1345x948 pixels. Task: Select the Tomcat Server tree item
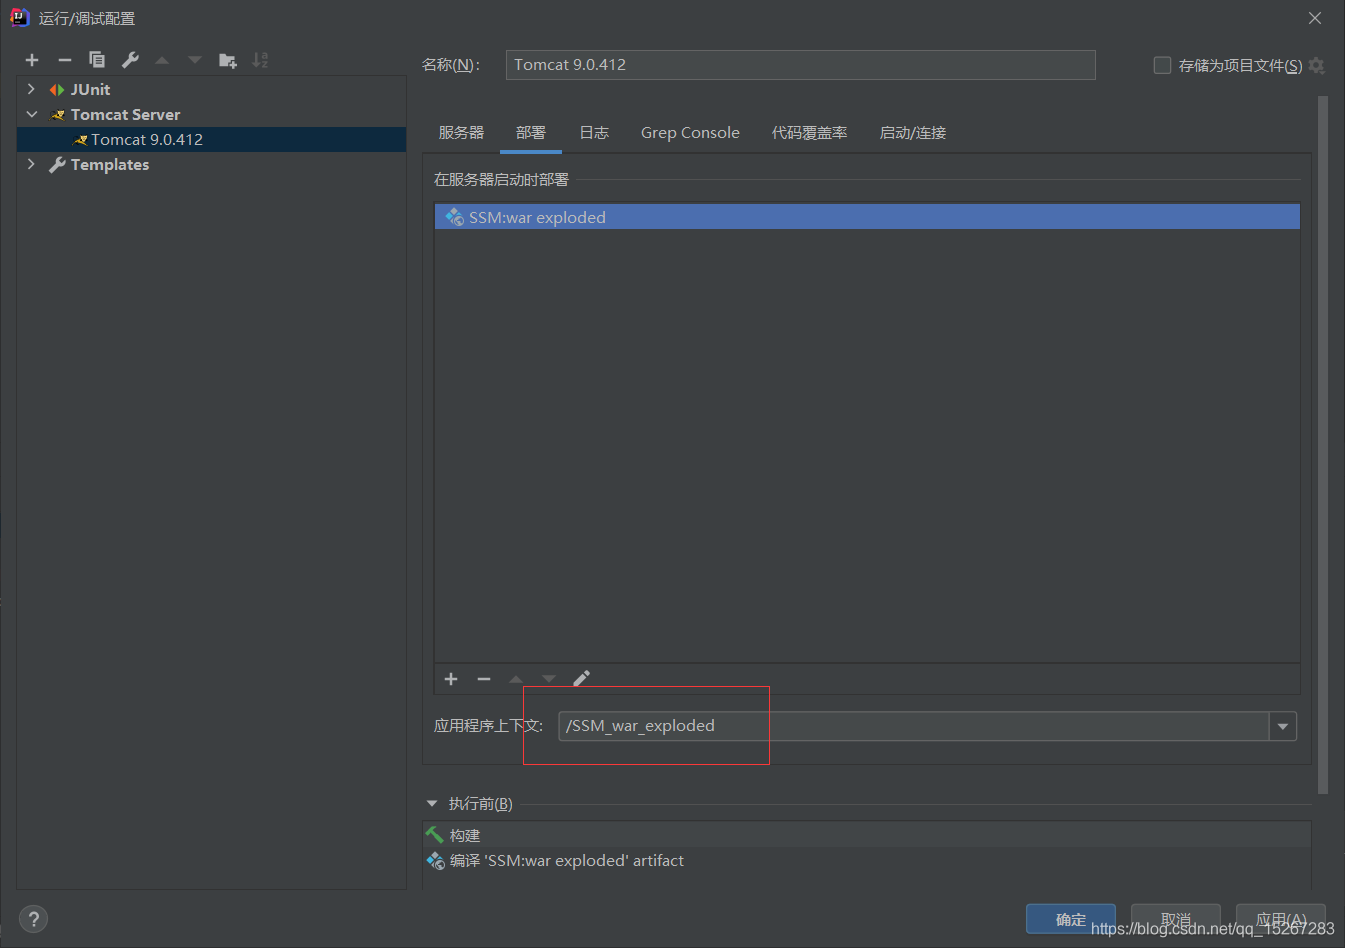211,114
